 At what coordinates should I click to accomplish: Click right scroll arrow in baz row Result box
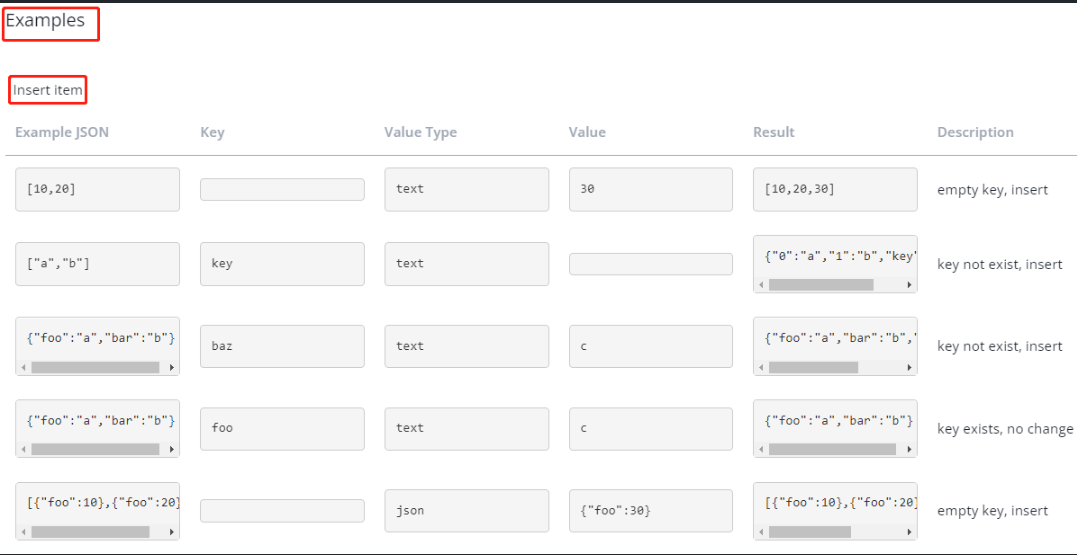[x=908, y=367]
